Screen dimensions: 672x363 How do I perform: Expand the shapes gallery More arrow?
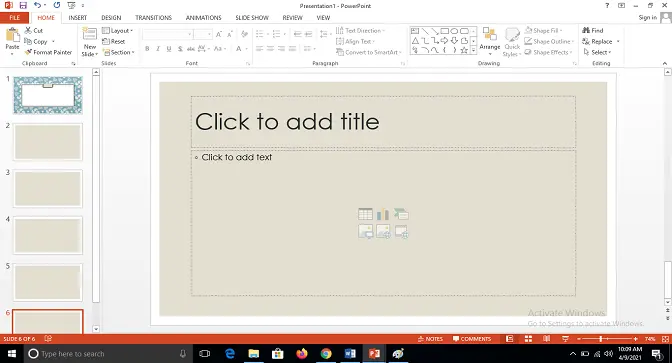point(474,51)
